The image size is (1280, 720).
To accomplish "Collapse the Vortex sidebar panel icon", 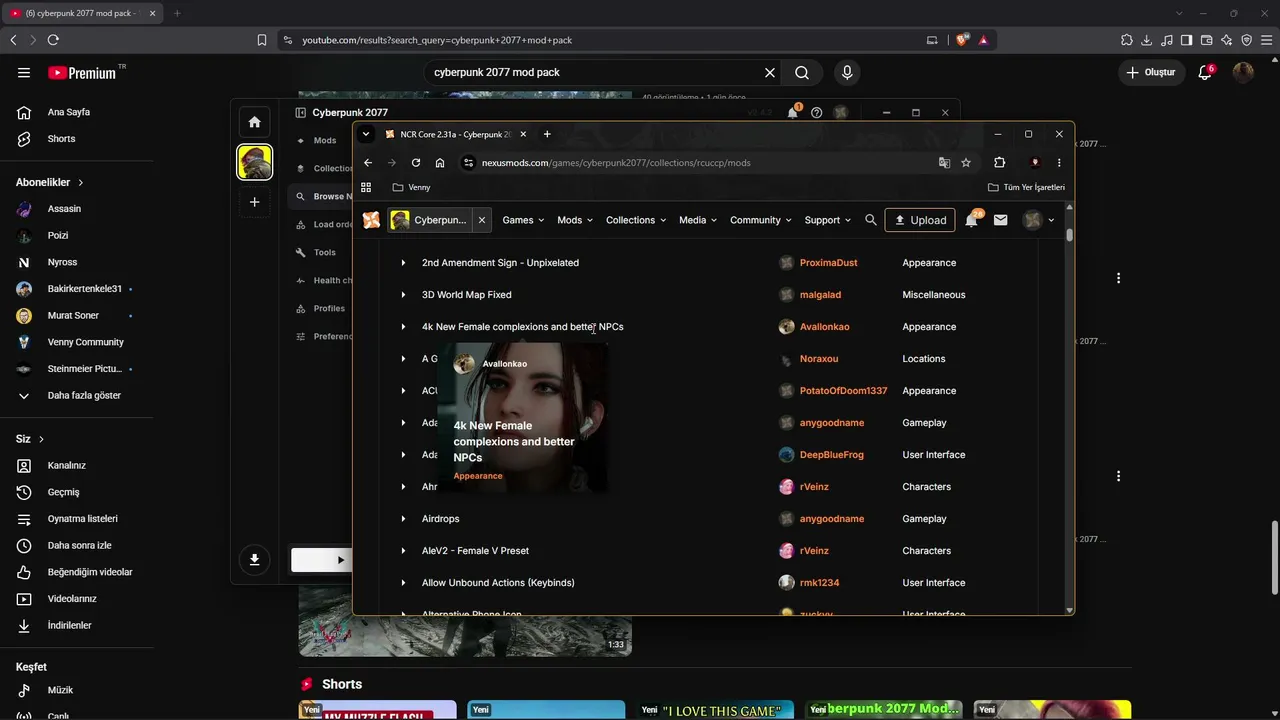I will 300,113.
